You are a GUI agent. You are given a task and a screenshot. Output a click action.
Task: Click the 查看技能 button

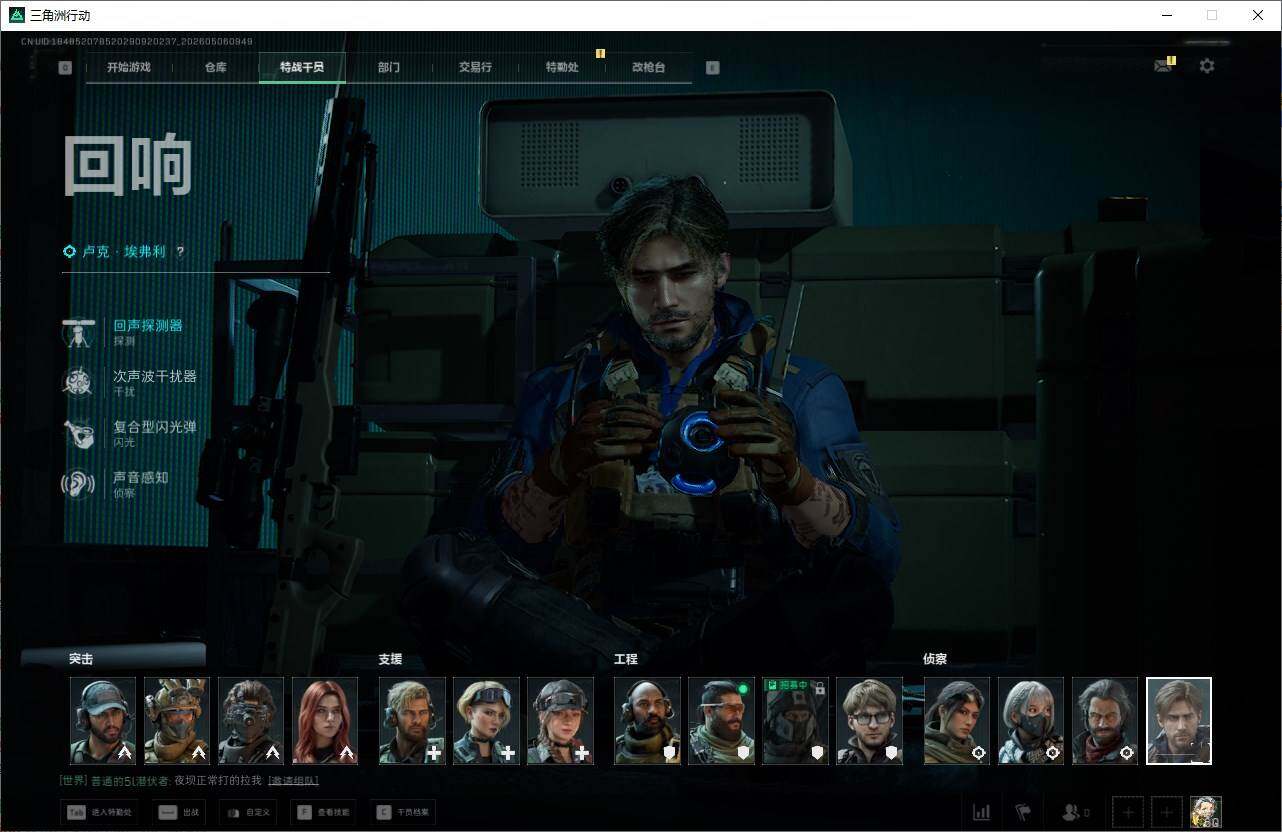[323, 812]
